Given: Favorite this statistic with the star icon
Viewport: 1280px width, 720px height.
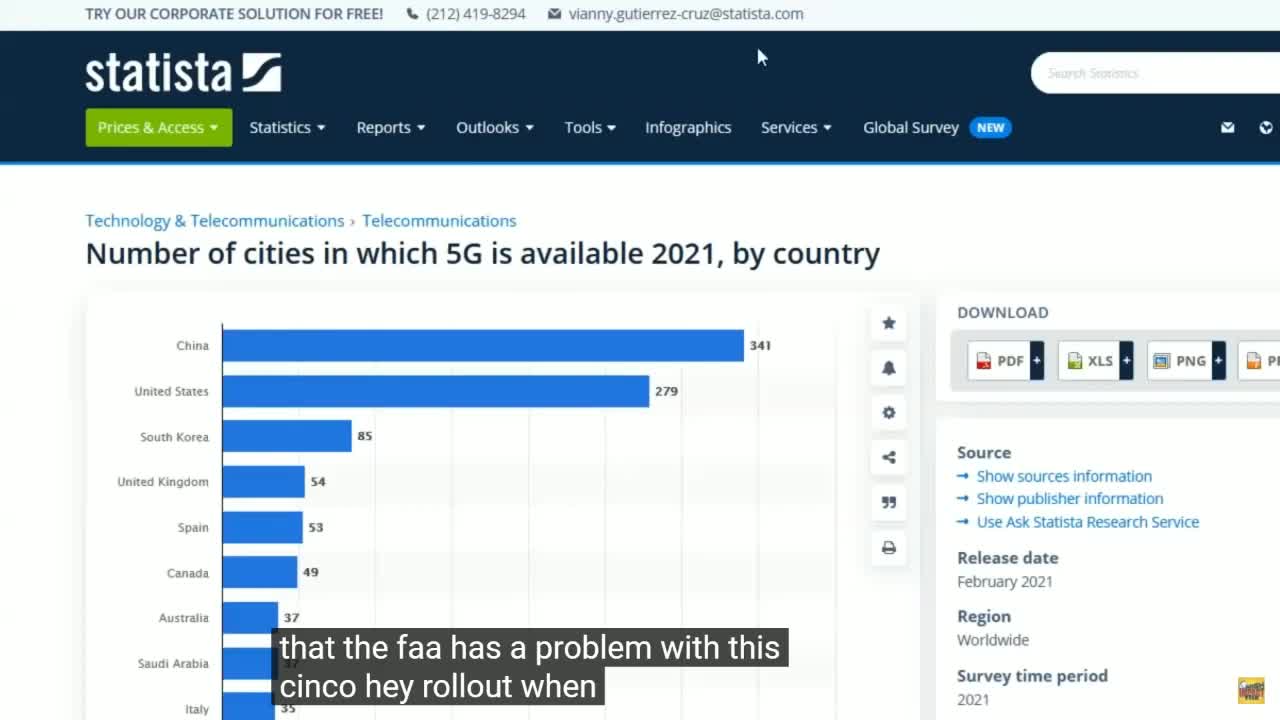Looking at the screenshot, I should 888,323.
